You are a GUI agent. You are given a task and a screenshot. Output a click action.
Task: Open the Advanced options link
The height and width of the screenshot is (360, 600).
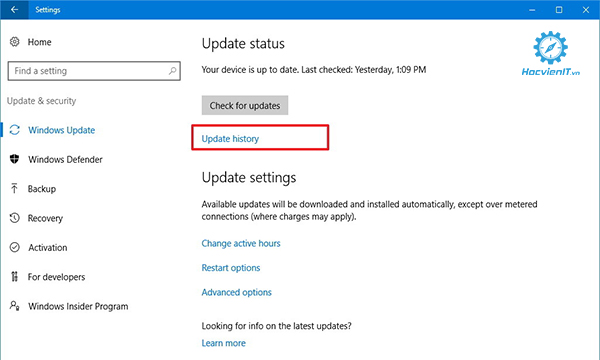pyautogui.click(x=236, y=292)
